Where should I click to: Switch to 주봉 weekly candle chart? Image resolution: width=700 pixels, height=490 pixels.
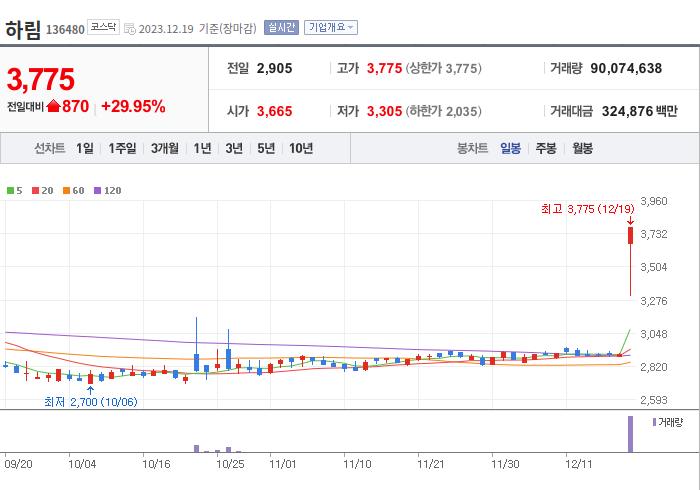pos(546,148)
